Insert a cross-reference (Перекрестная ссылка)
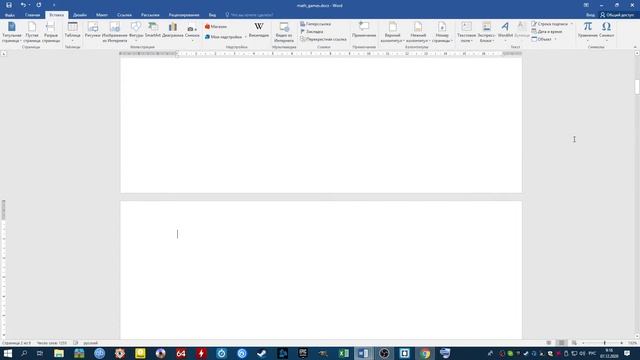This screenshot has height=360, width=640. (x=323, y=39)
